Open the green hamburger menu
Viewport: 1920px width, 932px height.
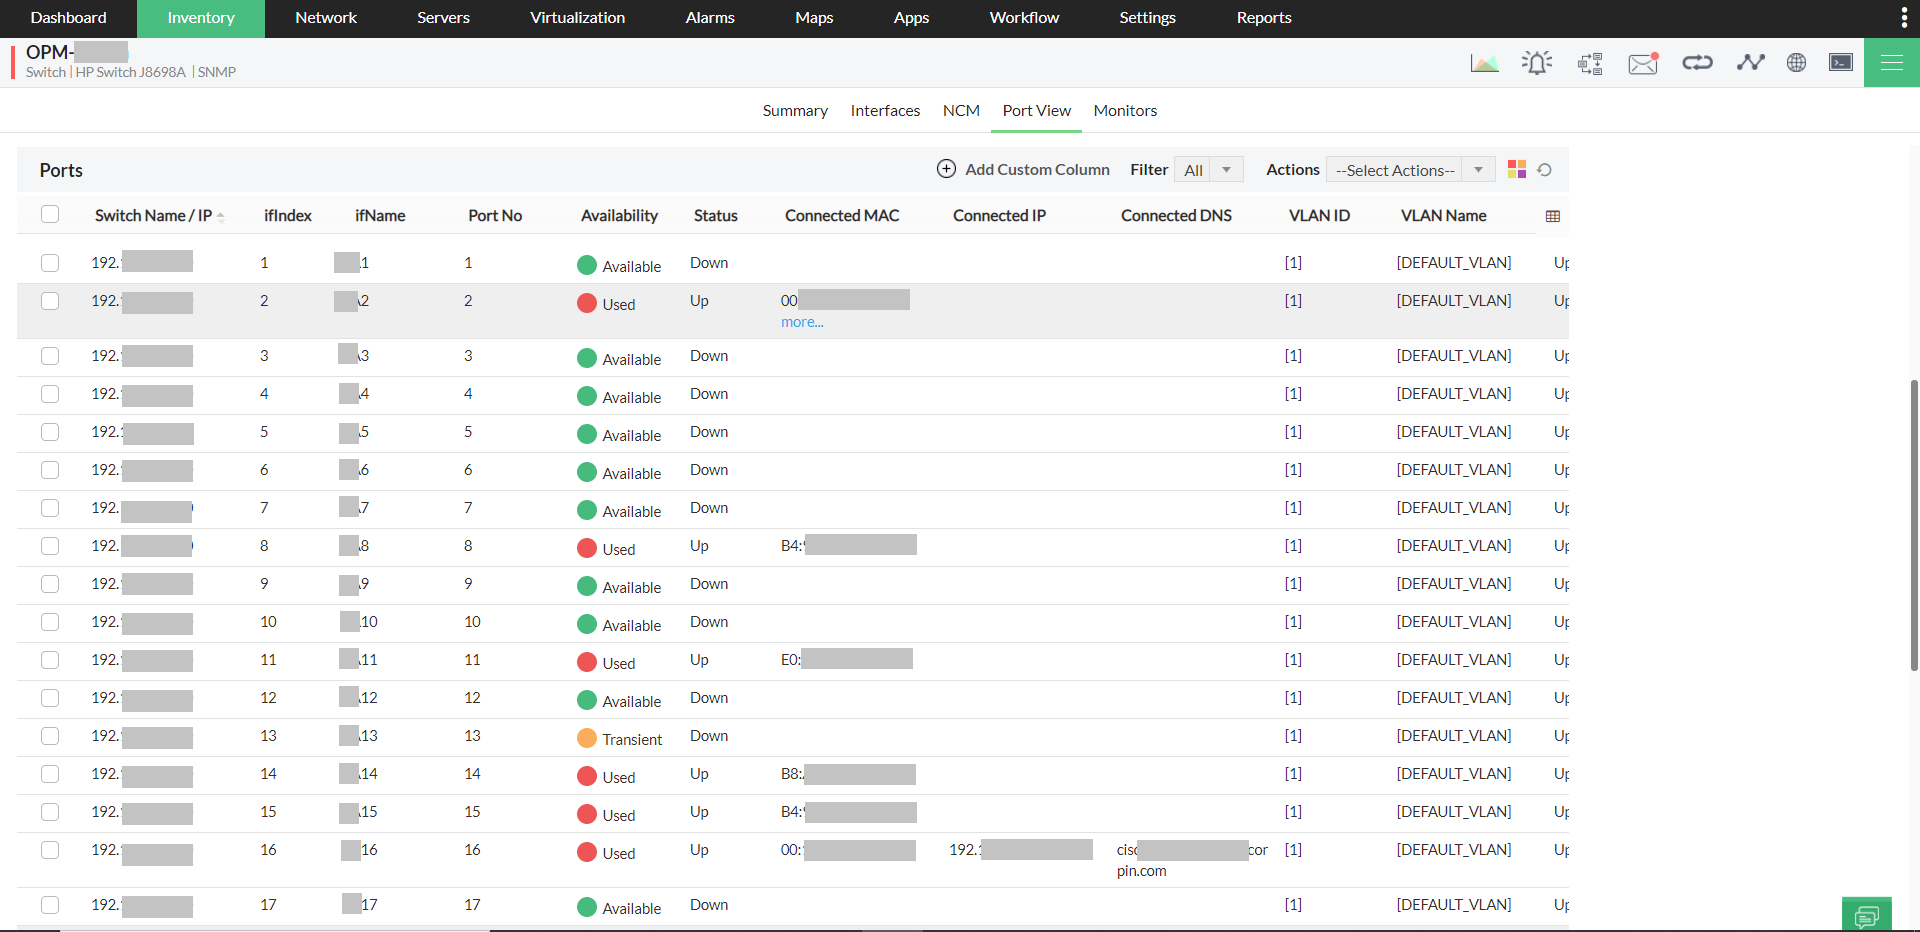[1891, 63]
